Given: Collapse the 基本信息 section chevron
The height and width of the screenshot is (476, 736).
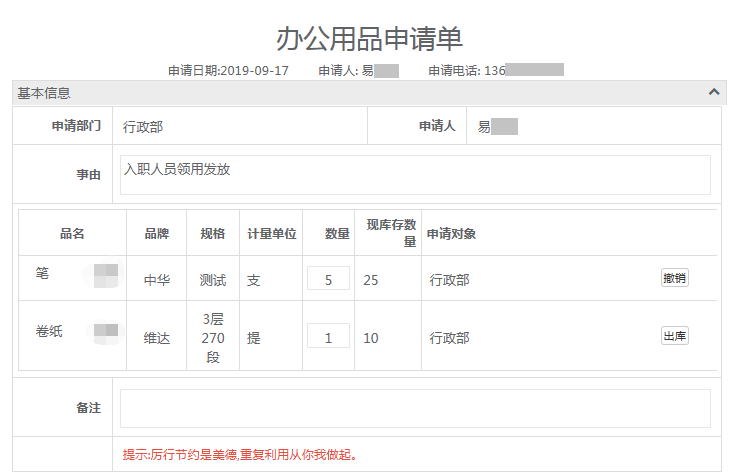Looking at the screenshot, I should [713, 92].
